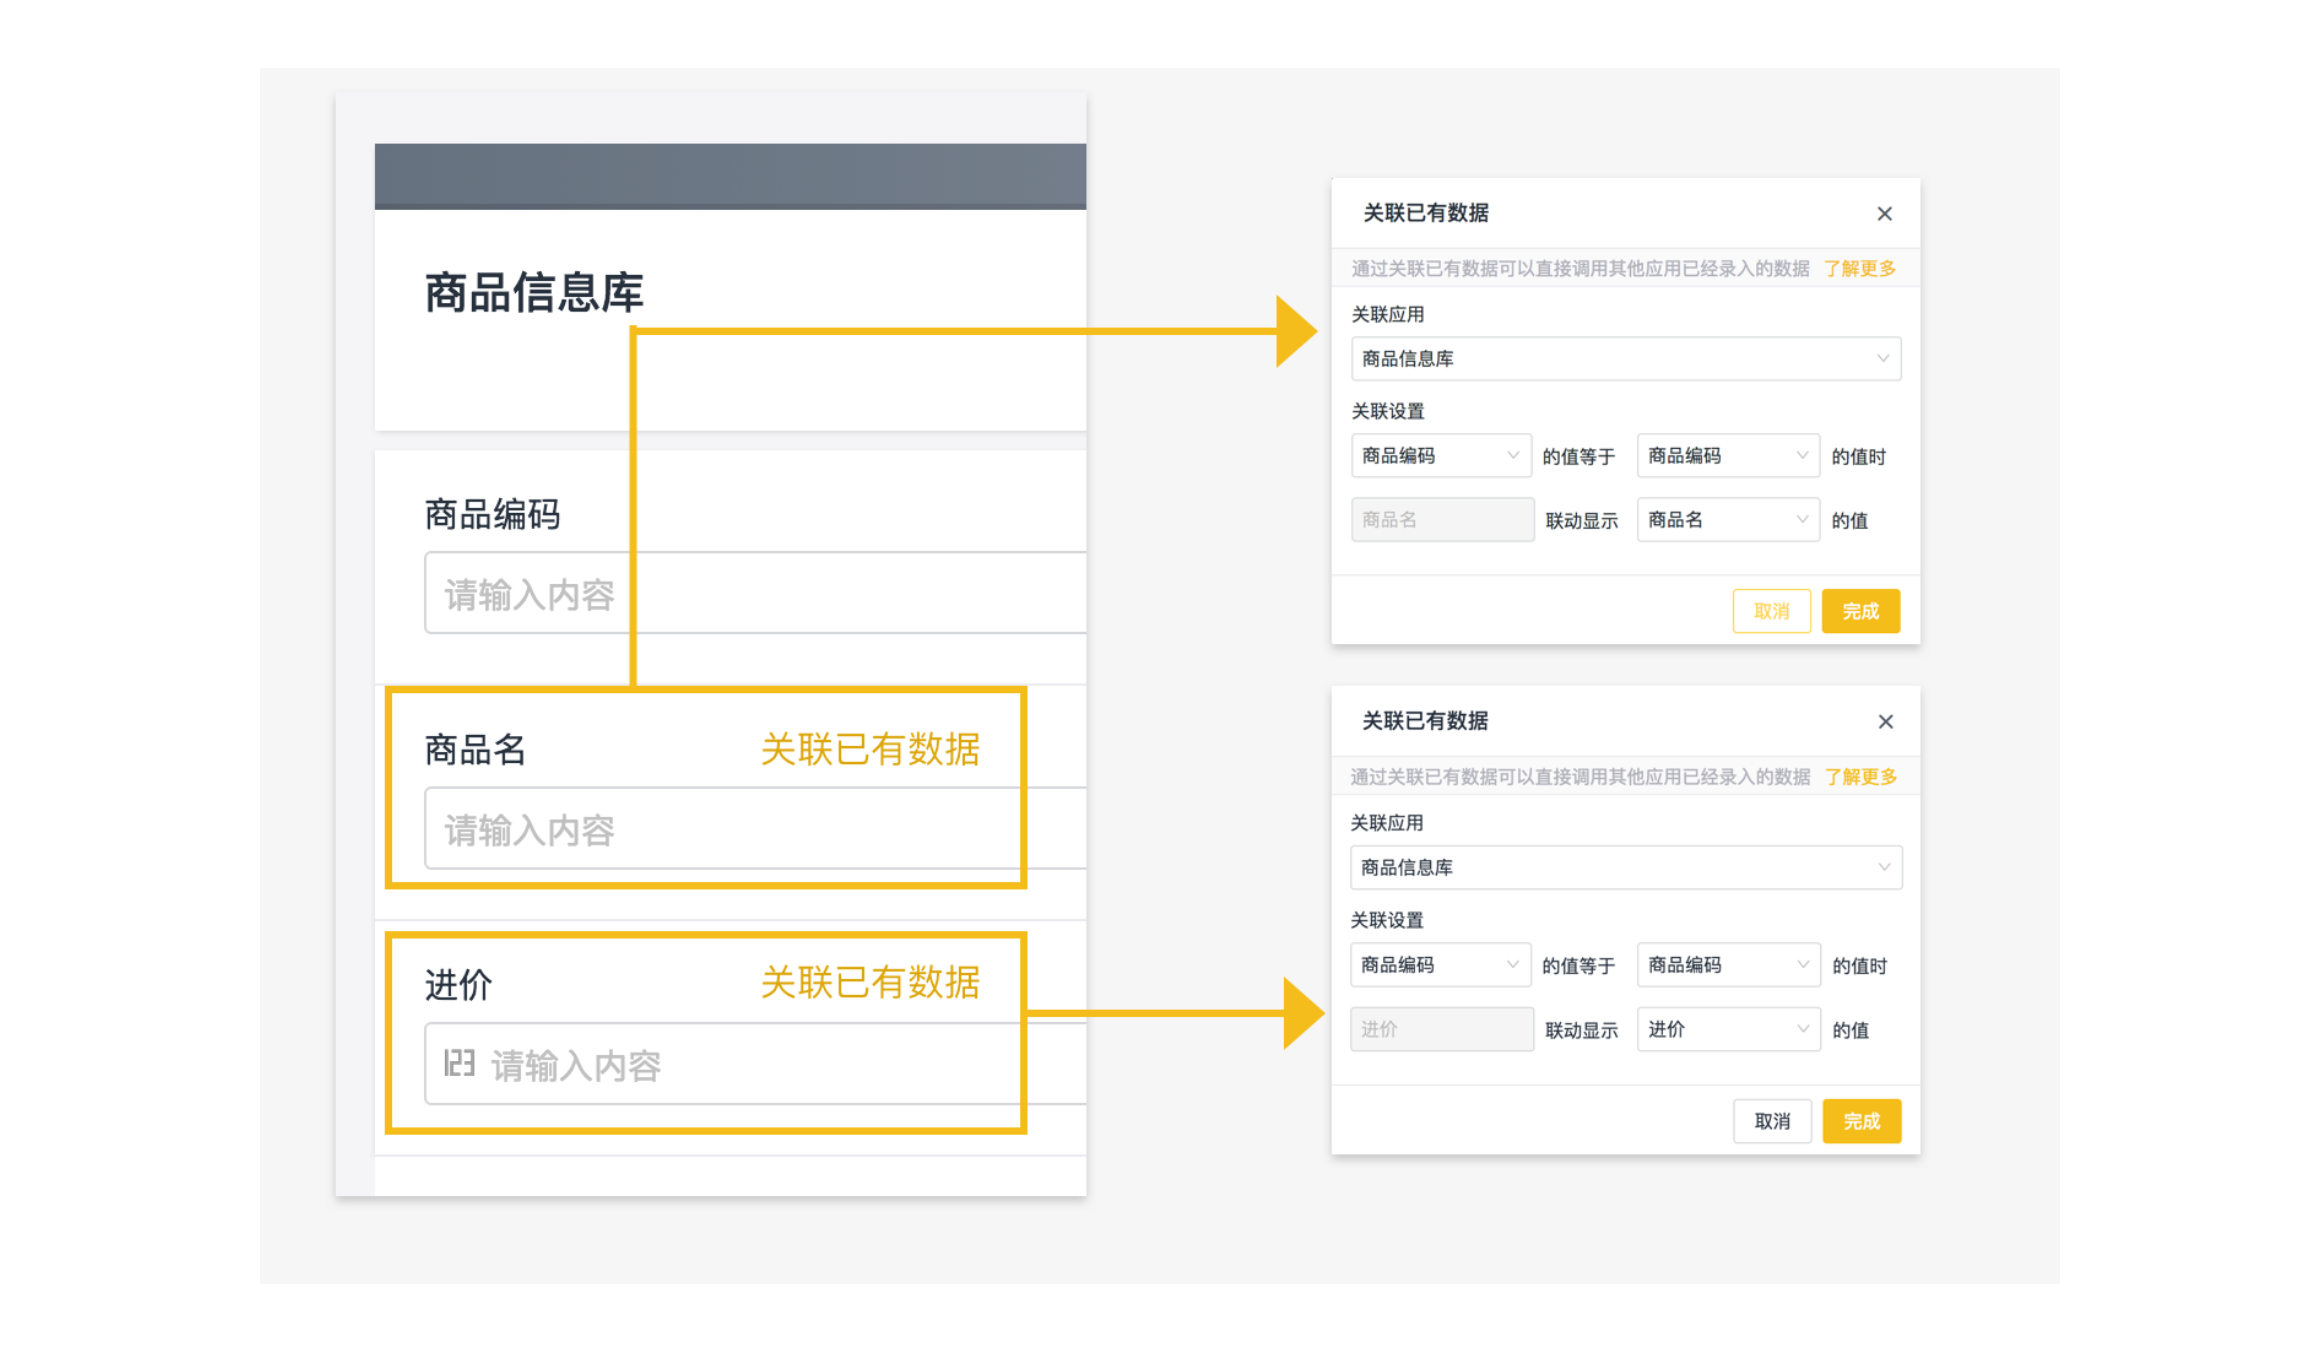Click 关联已有数据 label beside 进价

click(x=870, y=983)
